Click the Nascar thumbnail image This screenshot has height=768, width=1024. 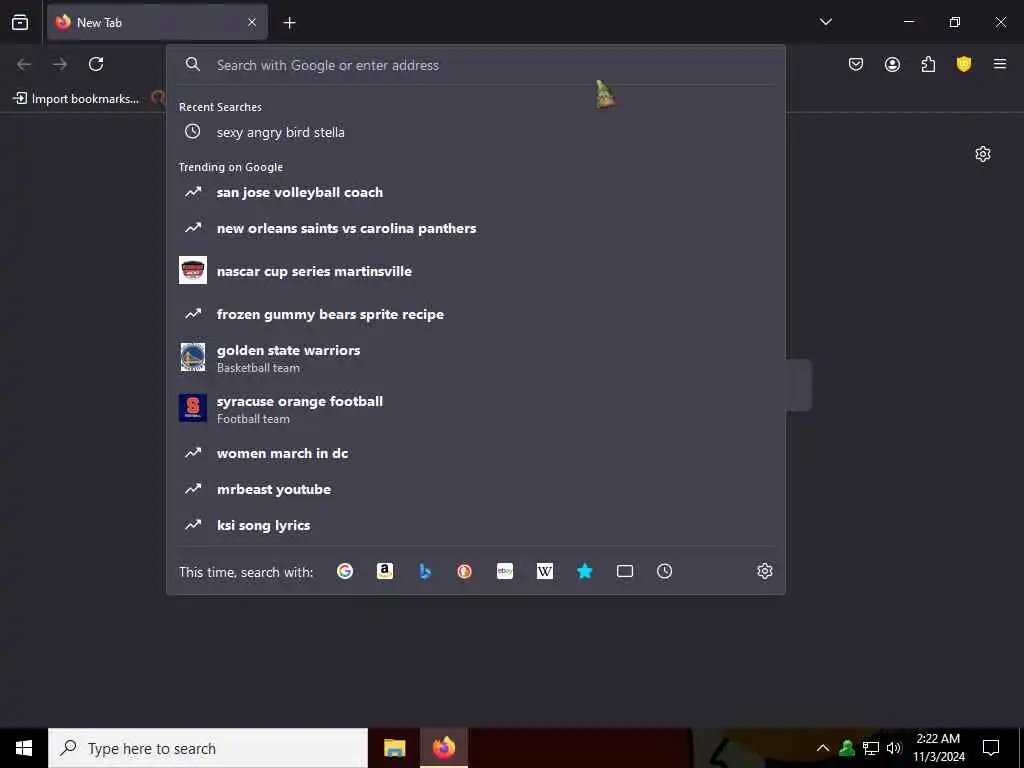click(x=193, y=270)
